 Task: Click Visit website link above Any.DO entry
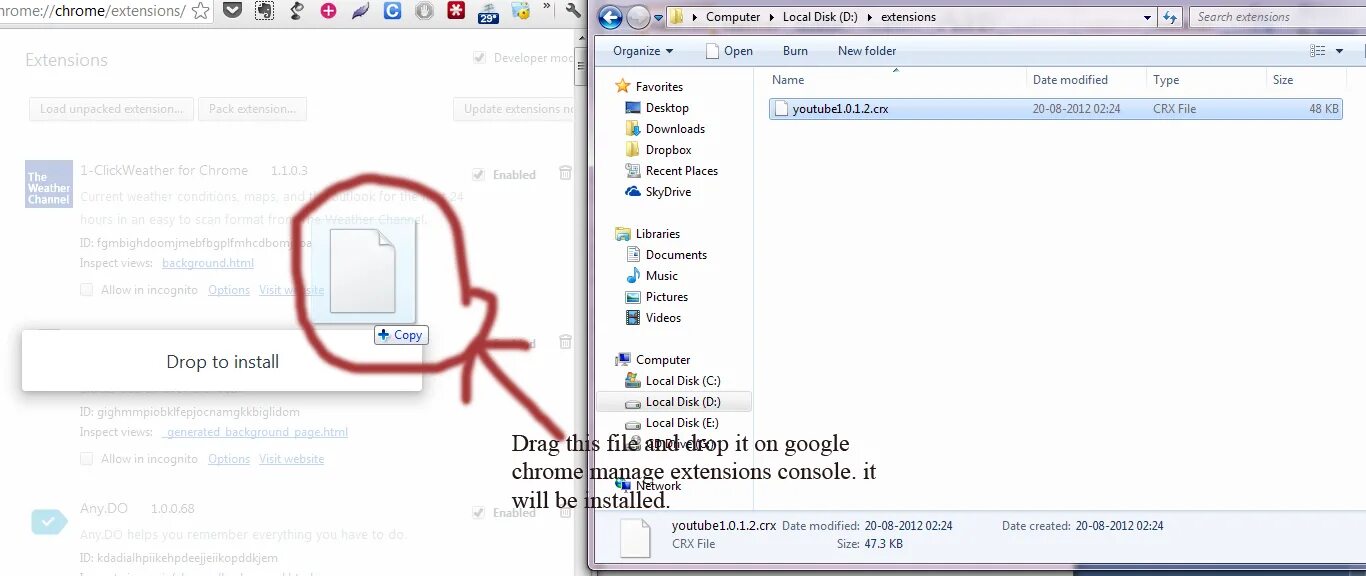292,459
